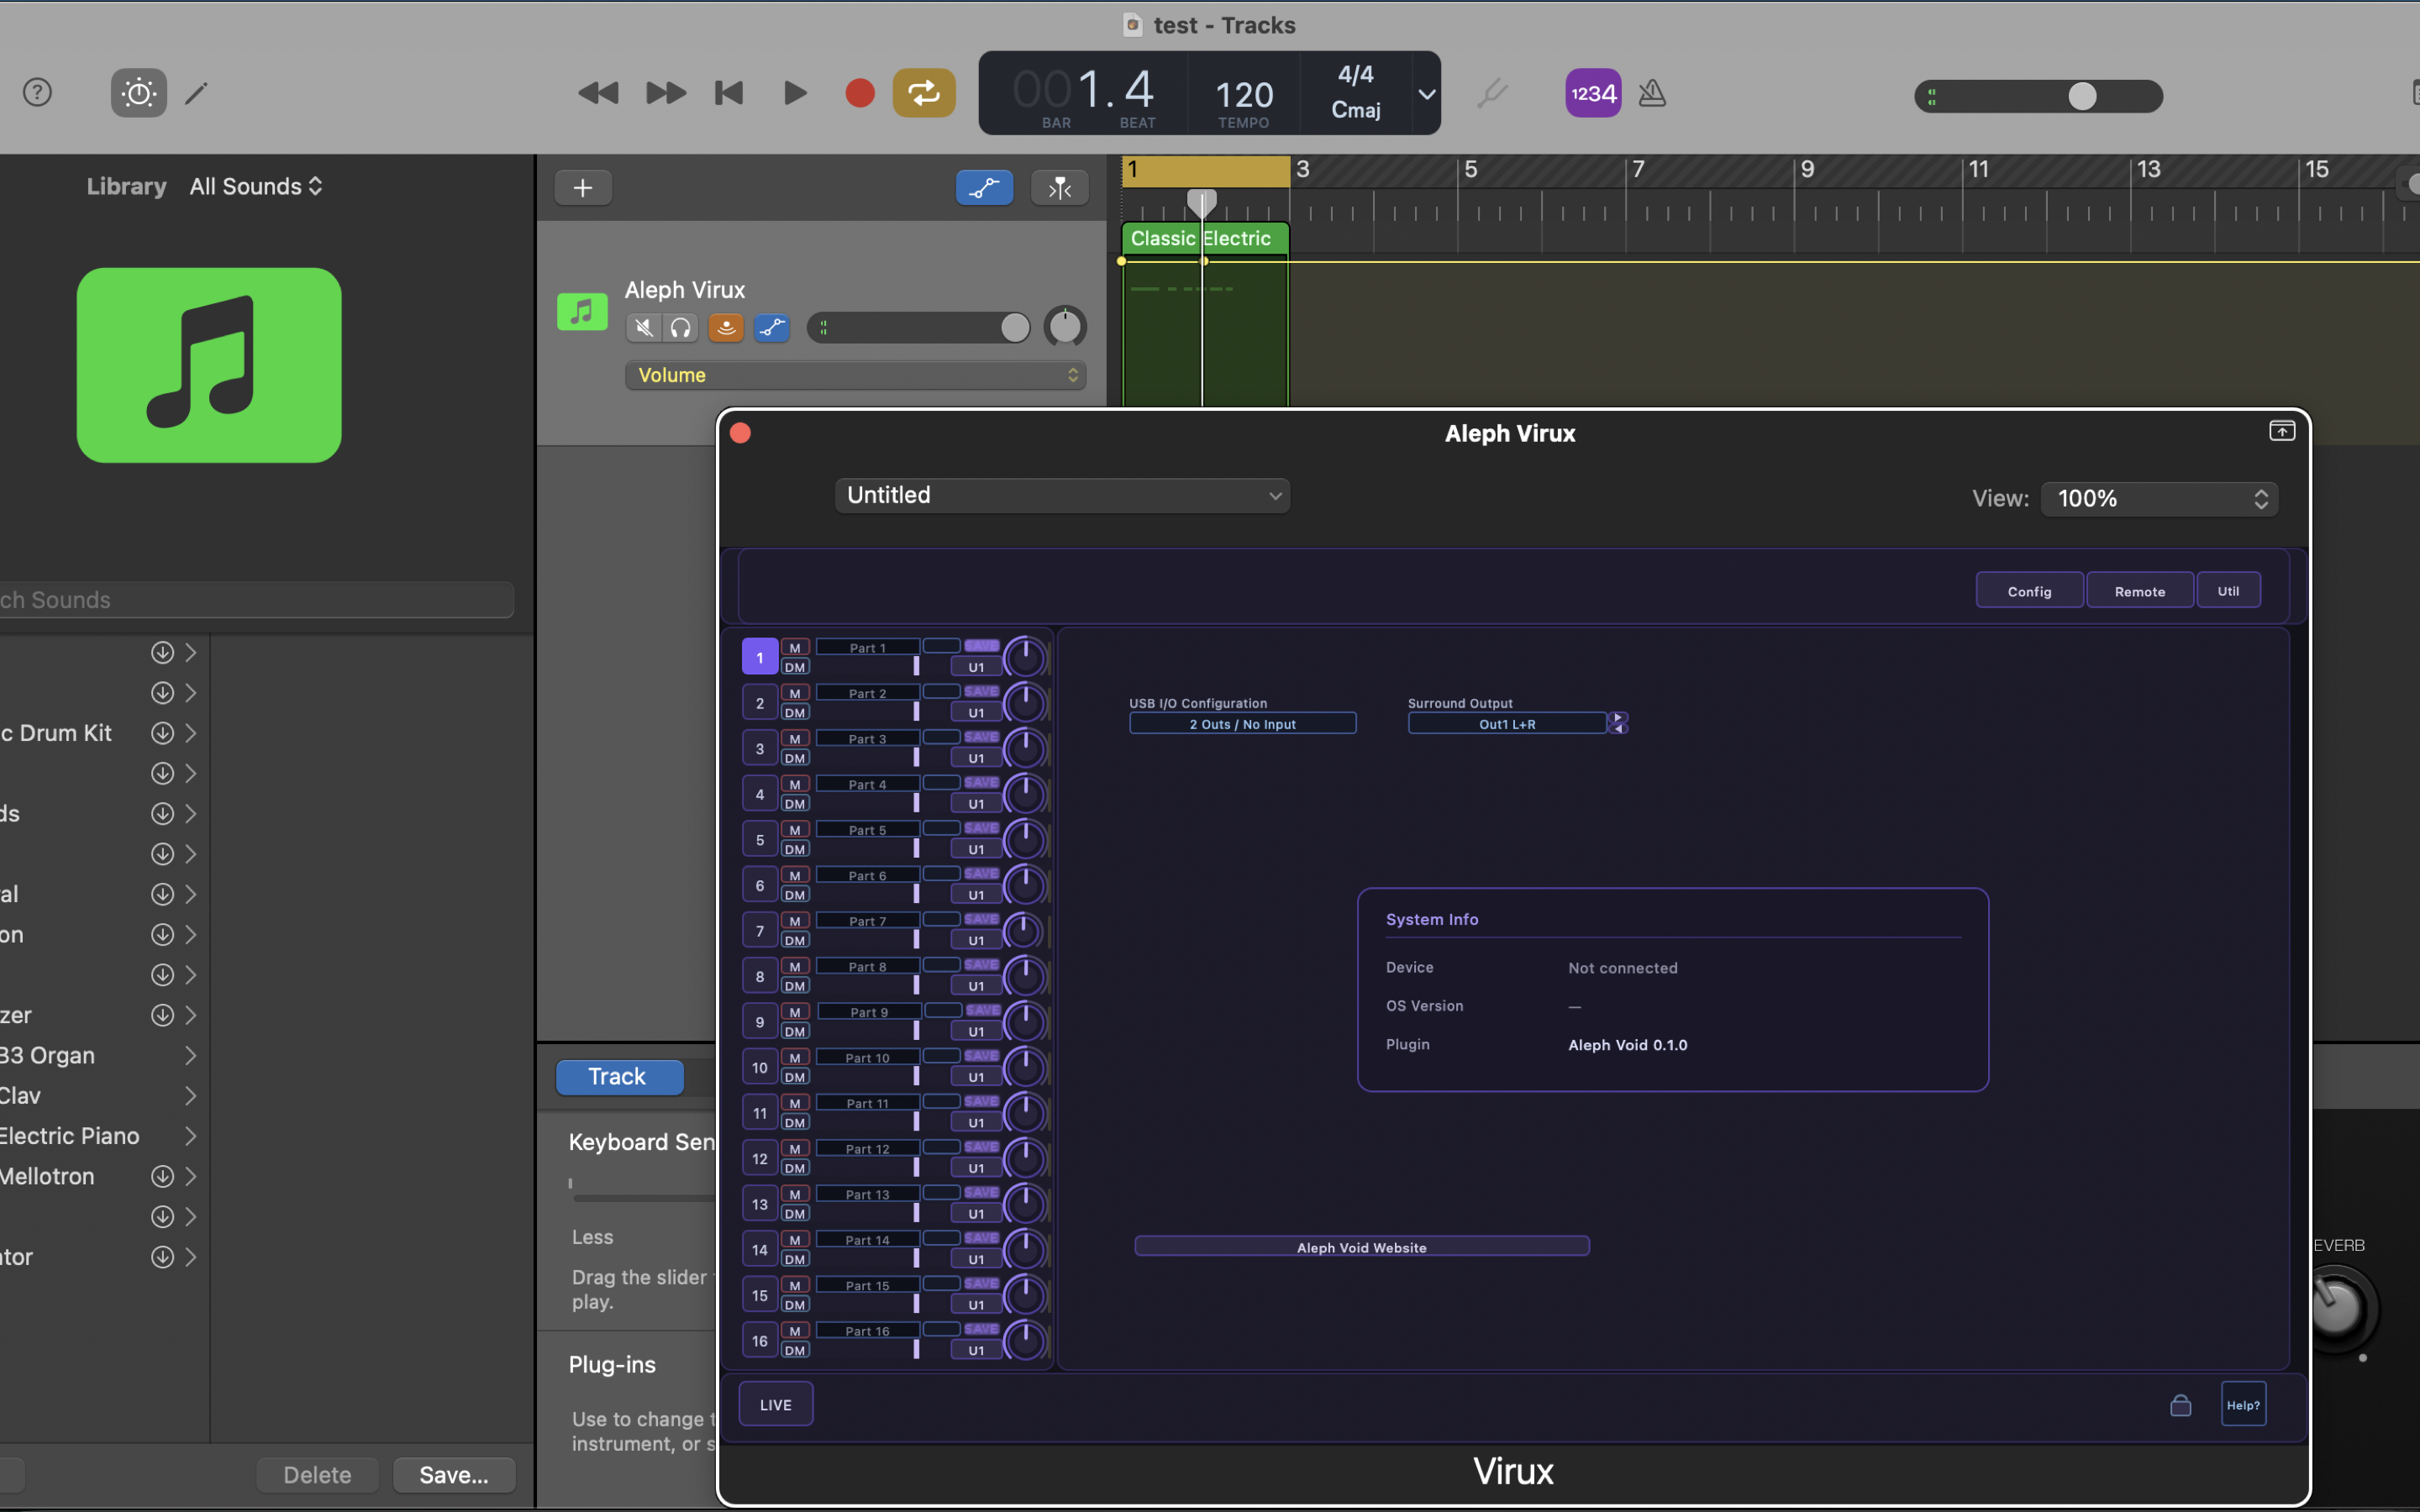Click the Aleph Virux track pan knob

pyautogui.click(x=1065, y=327)
